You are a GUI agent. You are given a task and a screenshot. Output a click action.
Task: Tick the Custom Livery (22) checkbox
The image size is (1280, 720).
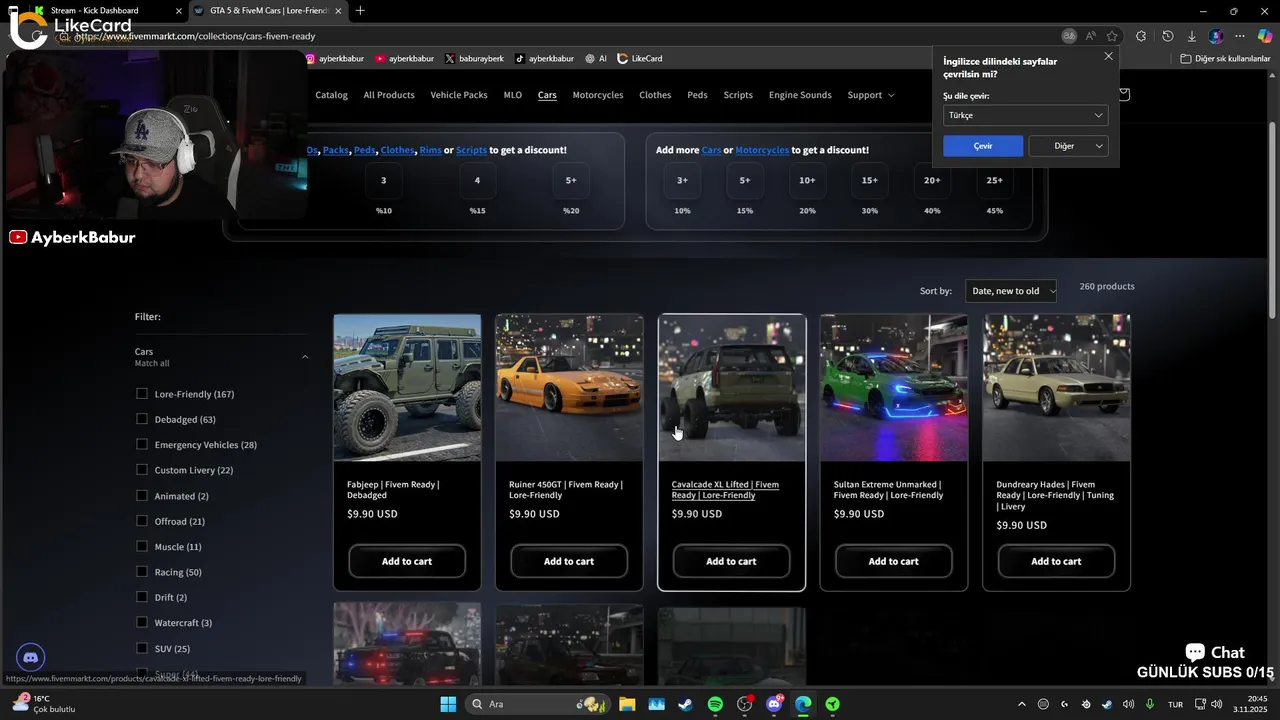pyautogui.click(x=142, y=470)
